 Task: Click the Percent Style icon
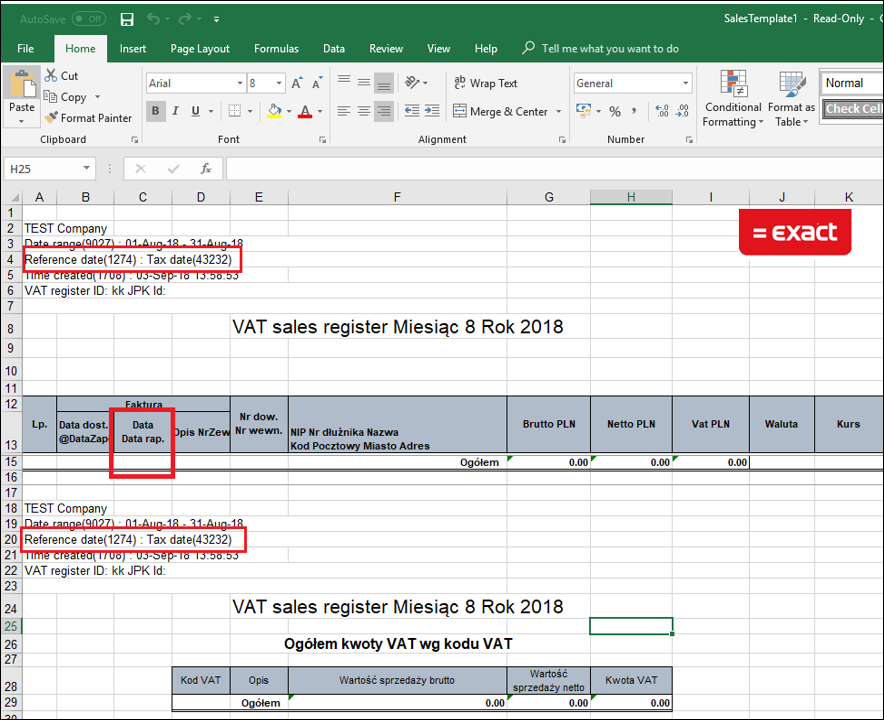pyautogui.click(x=615, y=112)
